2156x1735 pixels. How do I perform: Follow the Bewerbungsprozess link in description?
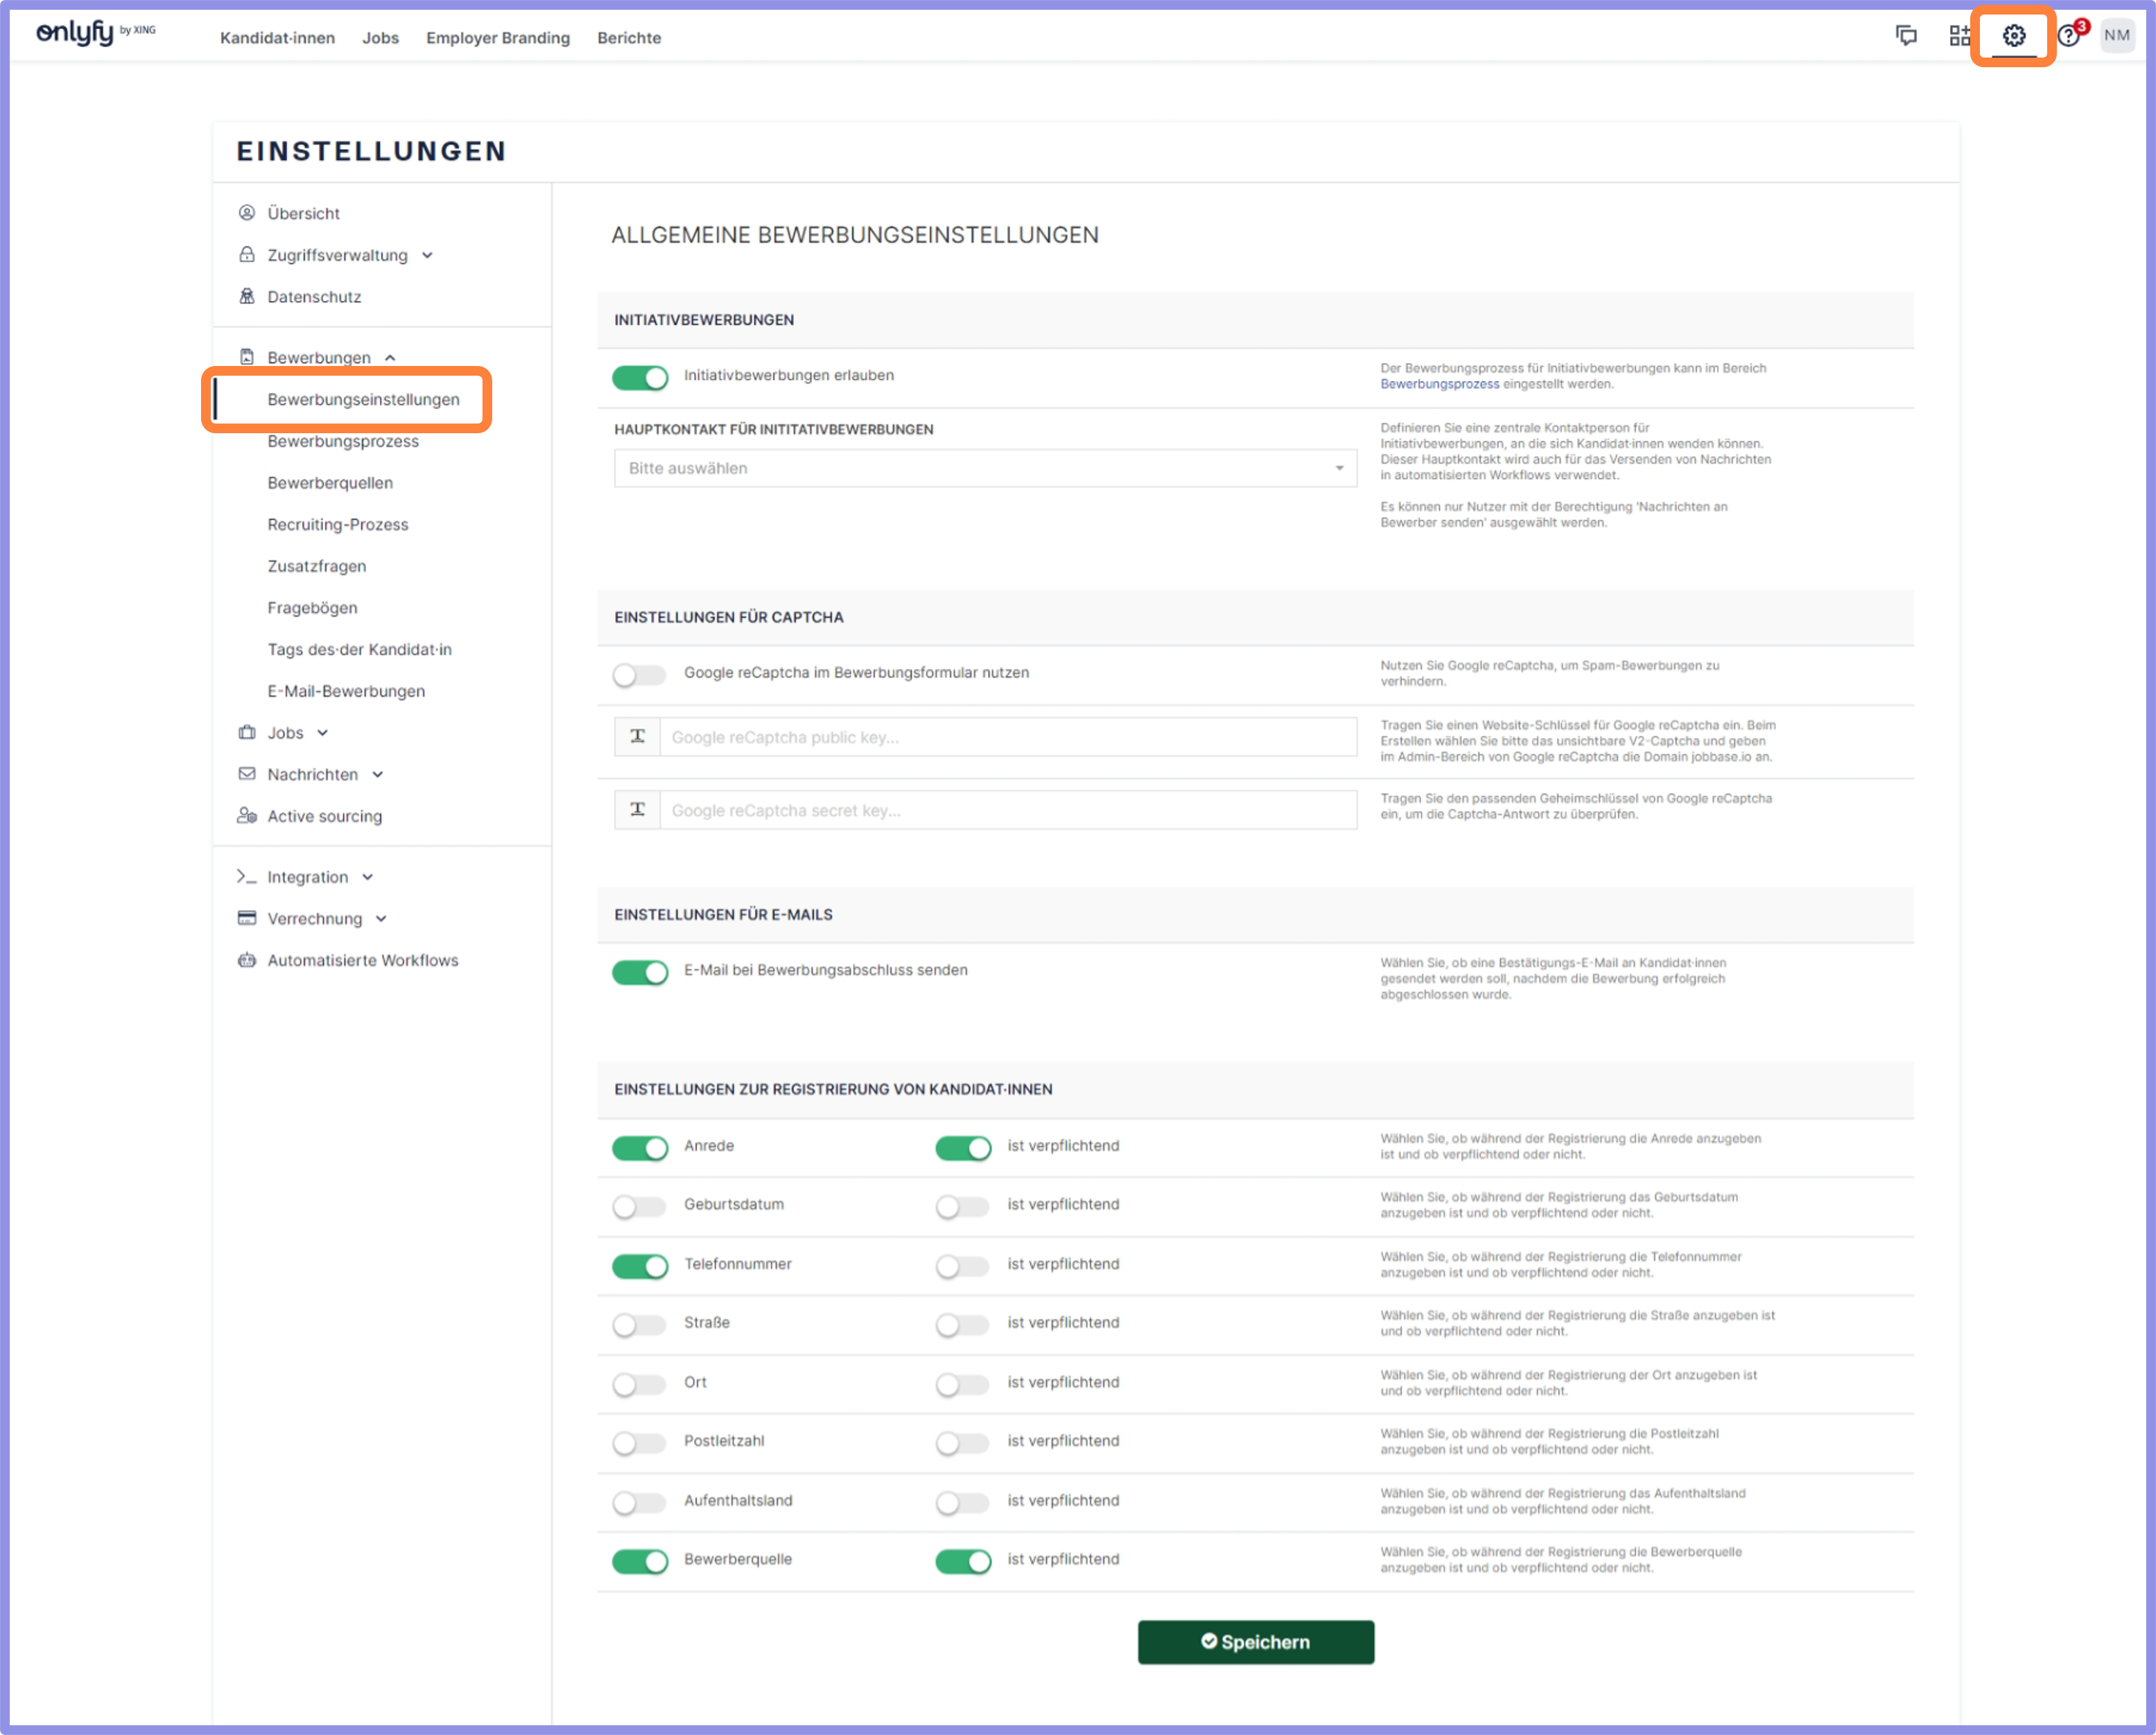point(1439,384)
